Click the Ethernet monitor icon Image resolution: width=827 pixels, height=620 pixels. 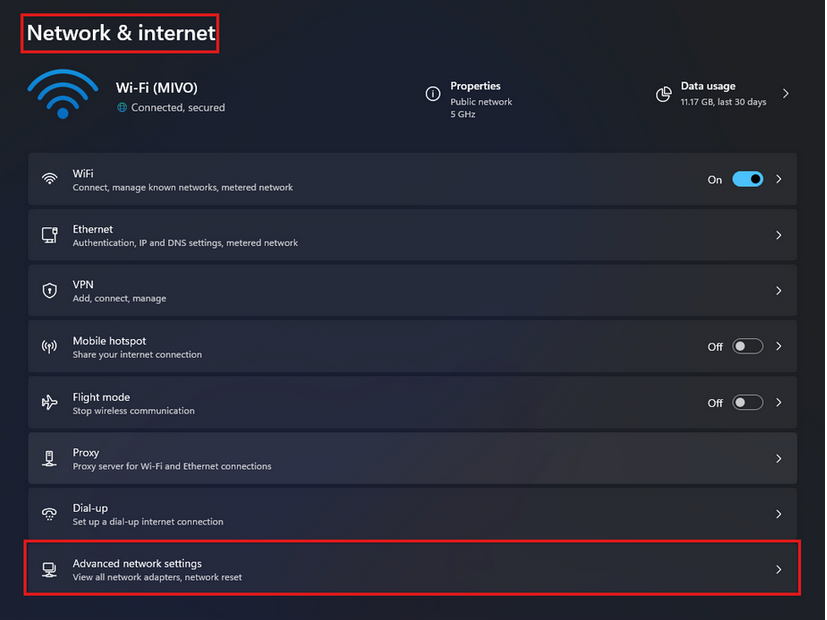tap(50, 235)
